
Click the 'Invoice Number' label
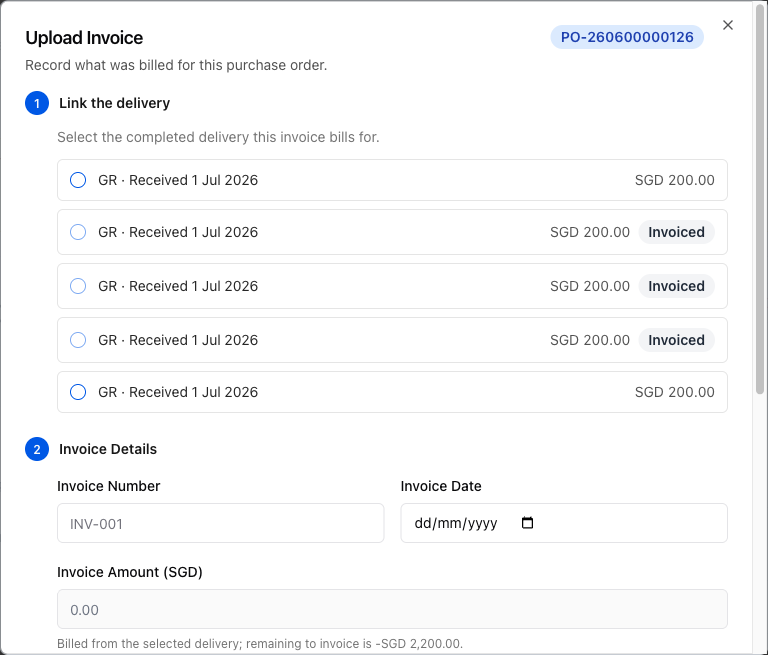click(109, 486)
